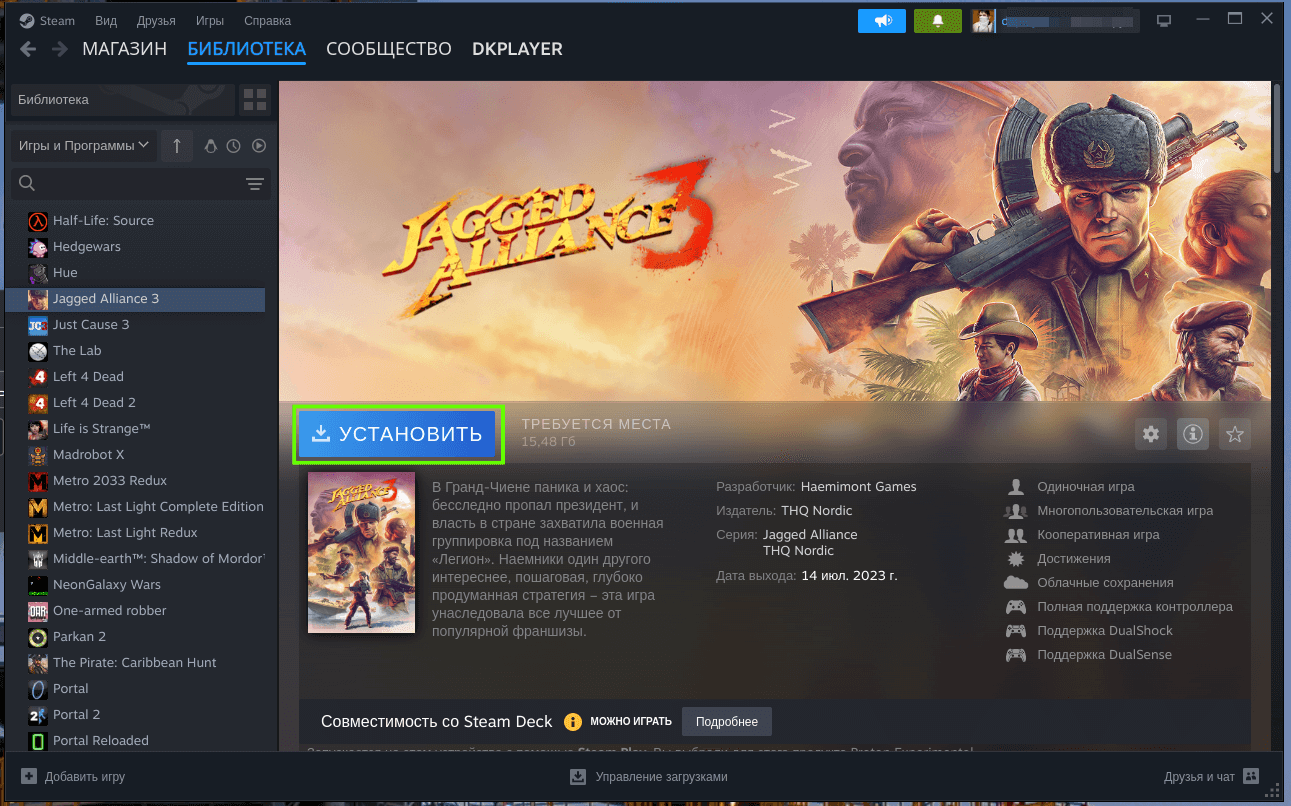The image size is (1291, 806).
Task: Click Добавить игру at bottom left
Action: [73, 777]
